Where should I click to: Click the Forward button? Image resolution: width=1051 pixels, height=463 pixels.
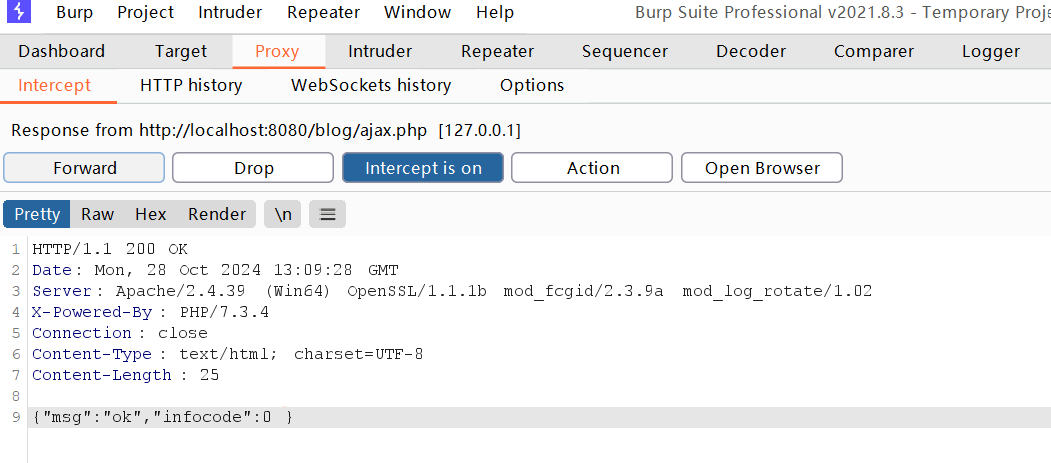click(84, 168)
